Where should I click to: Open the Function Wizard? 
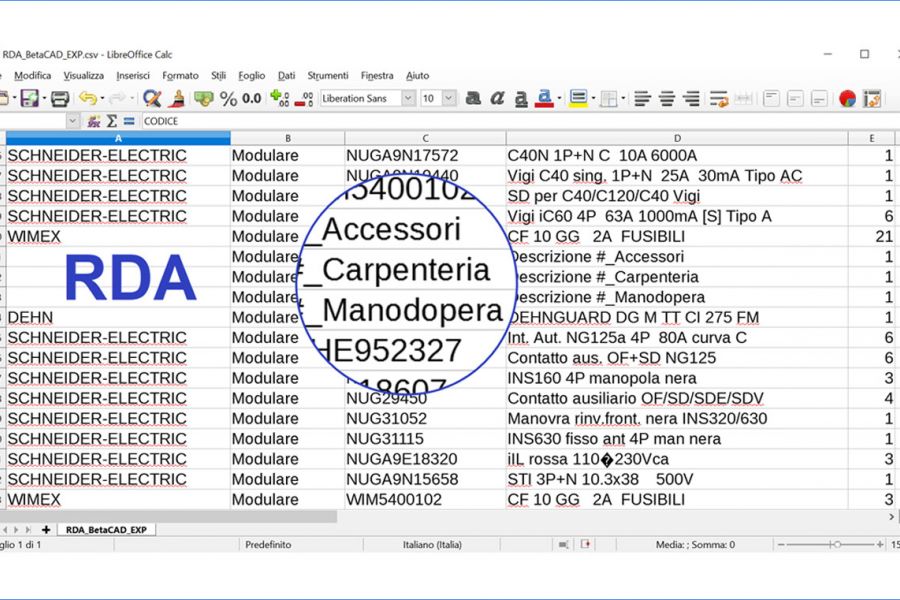[94, 121]
